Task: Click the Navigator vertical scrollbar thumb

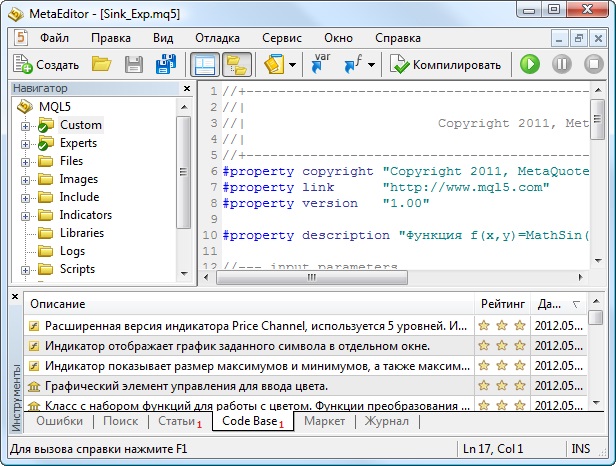Action: tap(183, 172)
